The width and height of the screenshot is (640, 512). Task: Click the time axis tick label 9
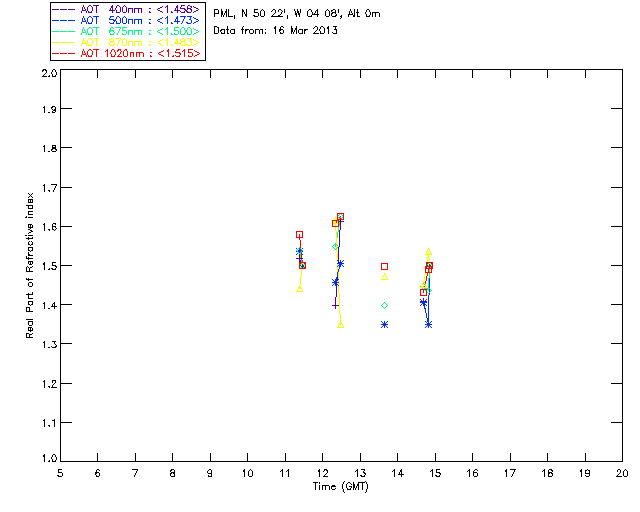pos(210,473)
